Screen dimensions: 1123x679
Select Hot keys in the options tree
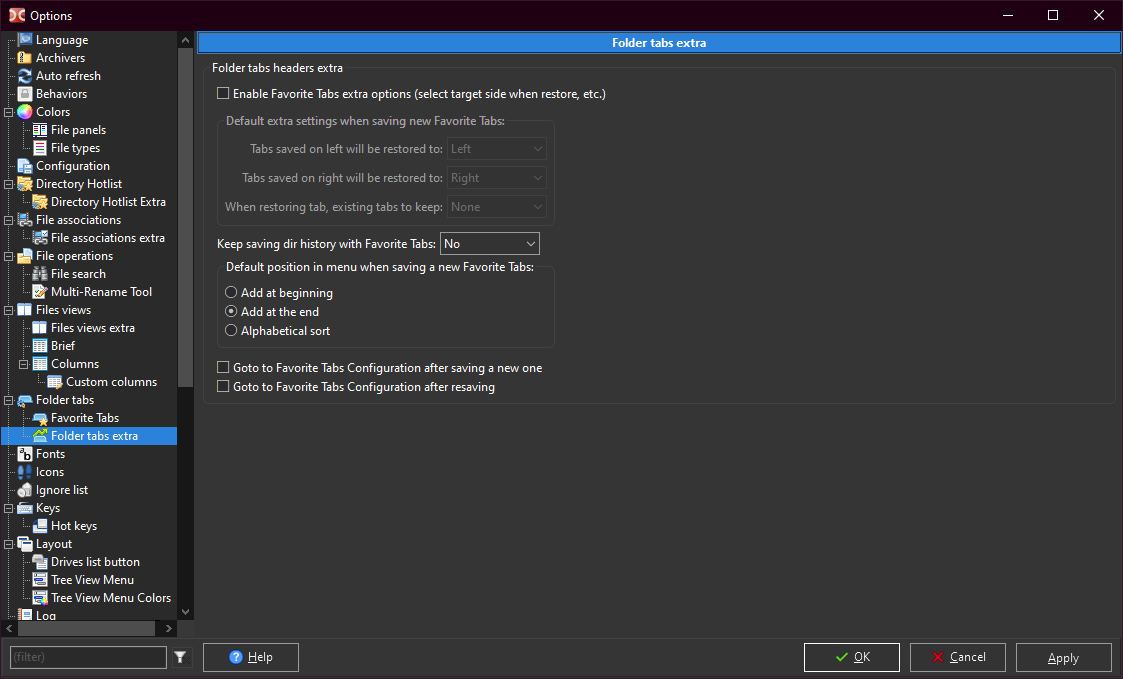(73, 526)
